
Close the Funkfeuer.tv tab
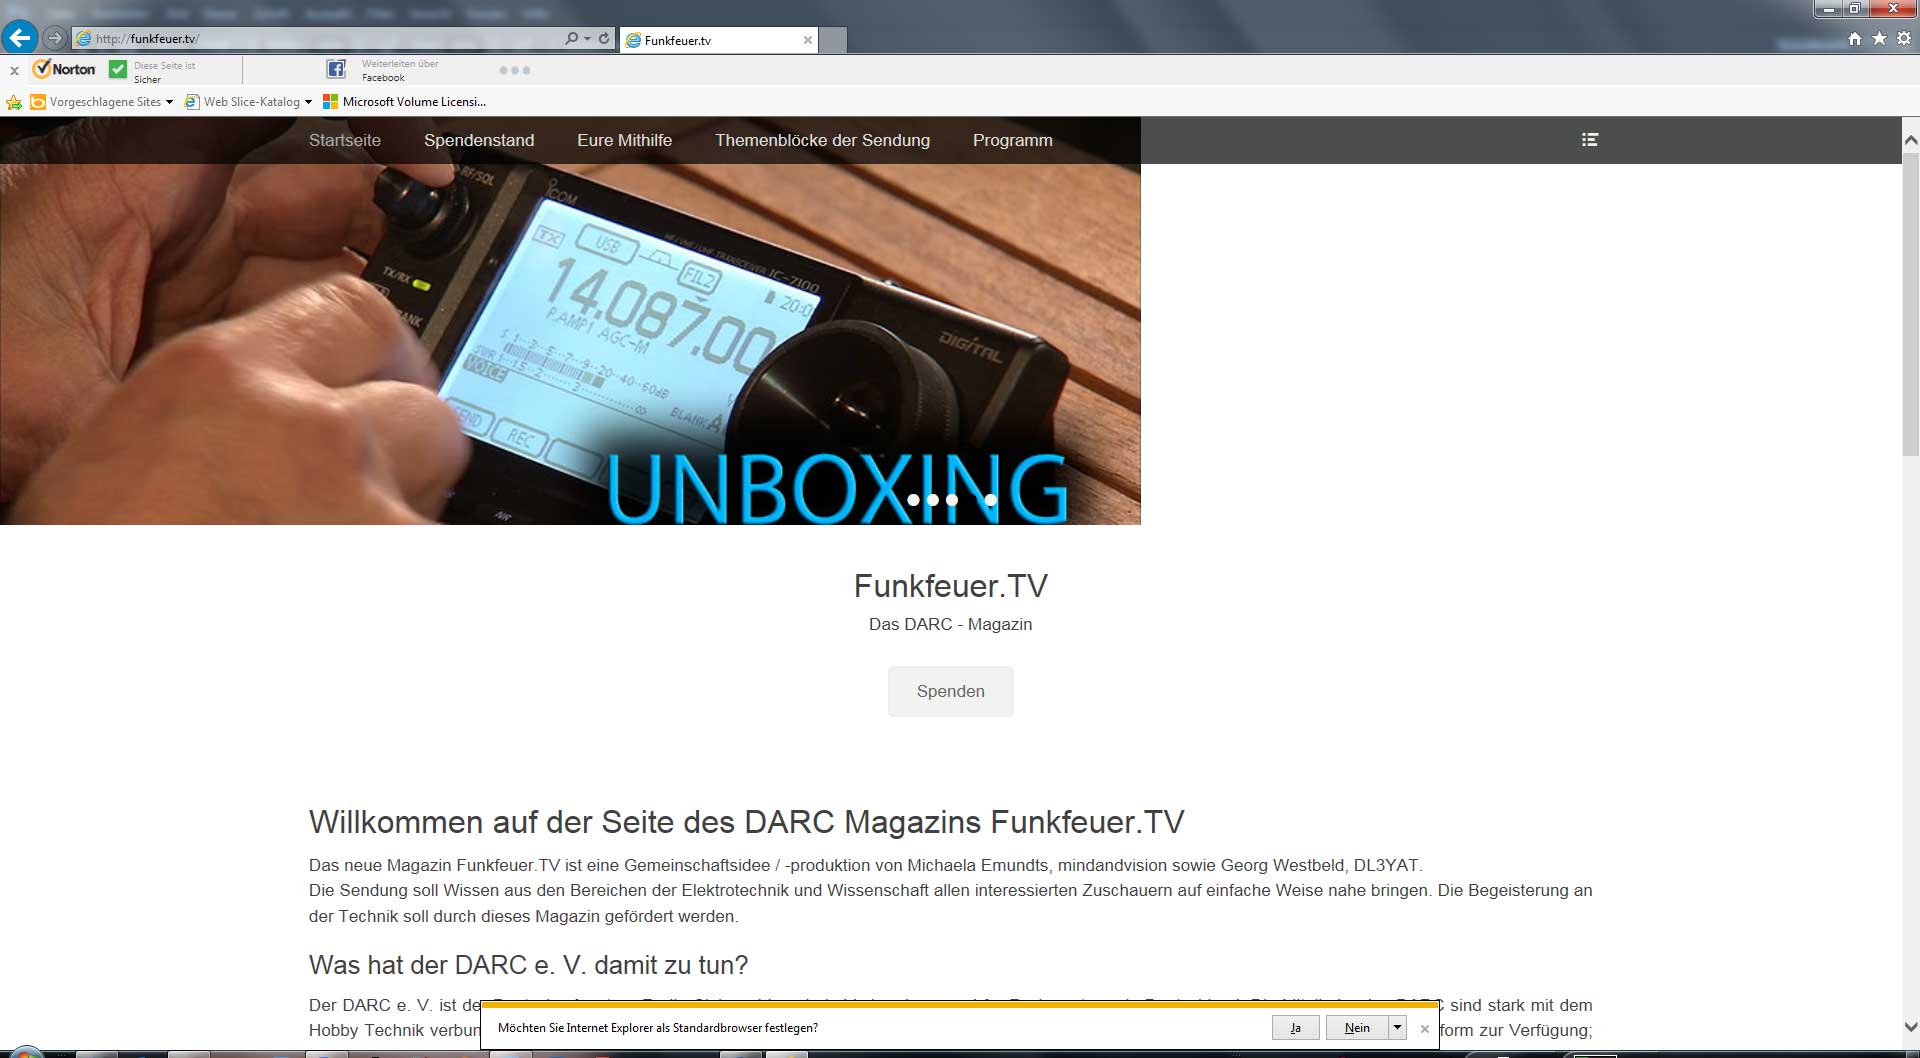[808, 40]
